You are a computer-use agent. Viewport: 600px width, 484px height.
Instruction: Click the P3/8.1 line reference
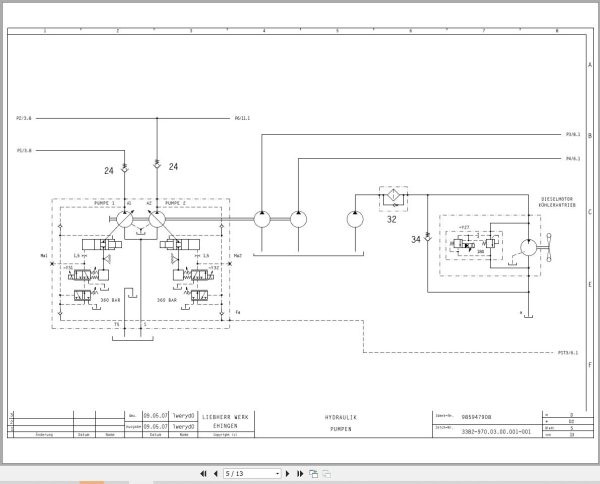[573, 134]
